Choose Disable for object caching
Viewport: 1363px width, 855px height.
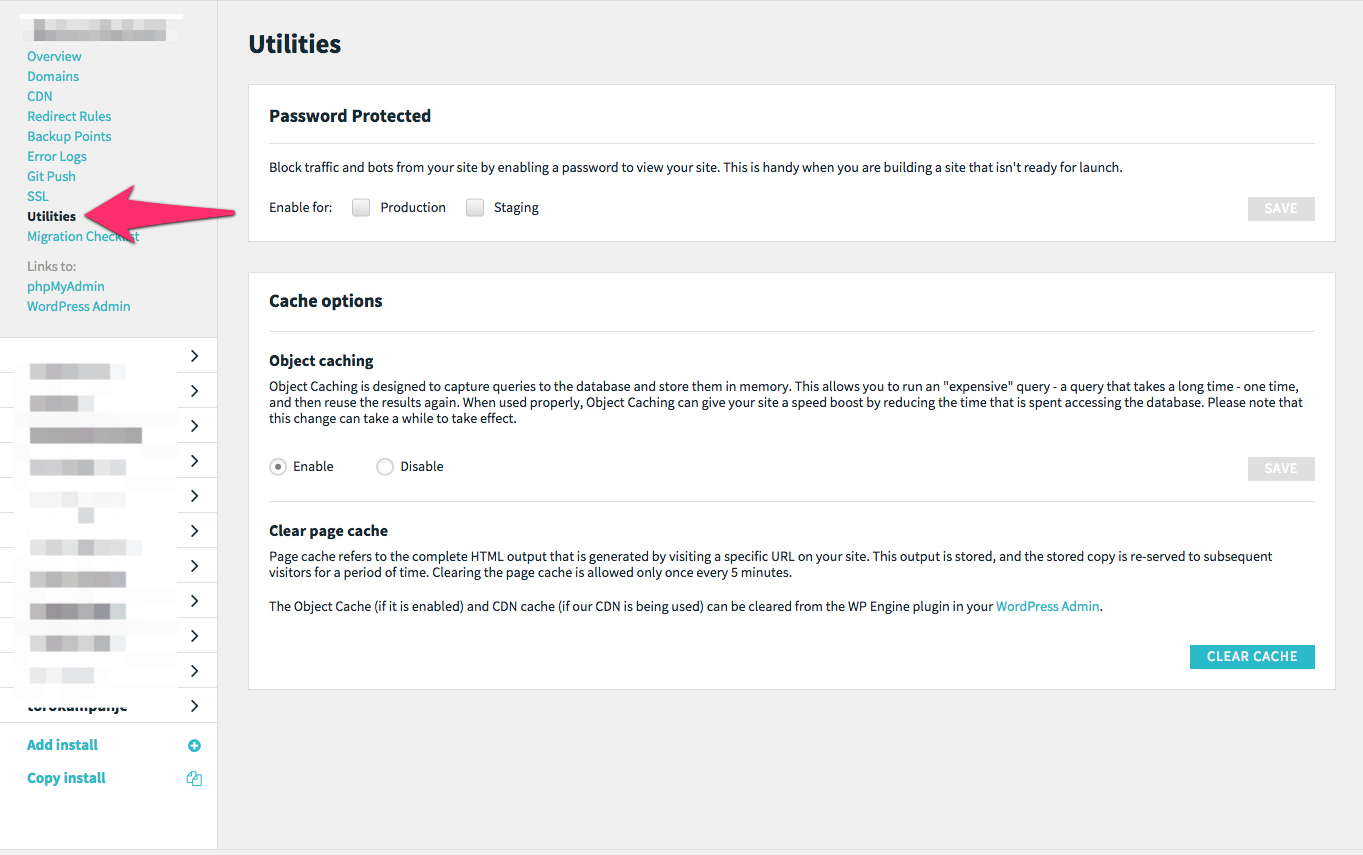(385, 467)
